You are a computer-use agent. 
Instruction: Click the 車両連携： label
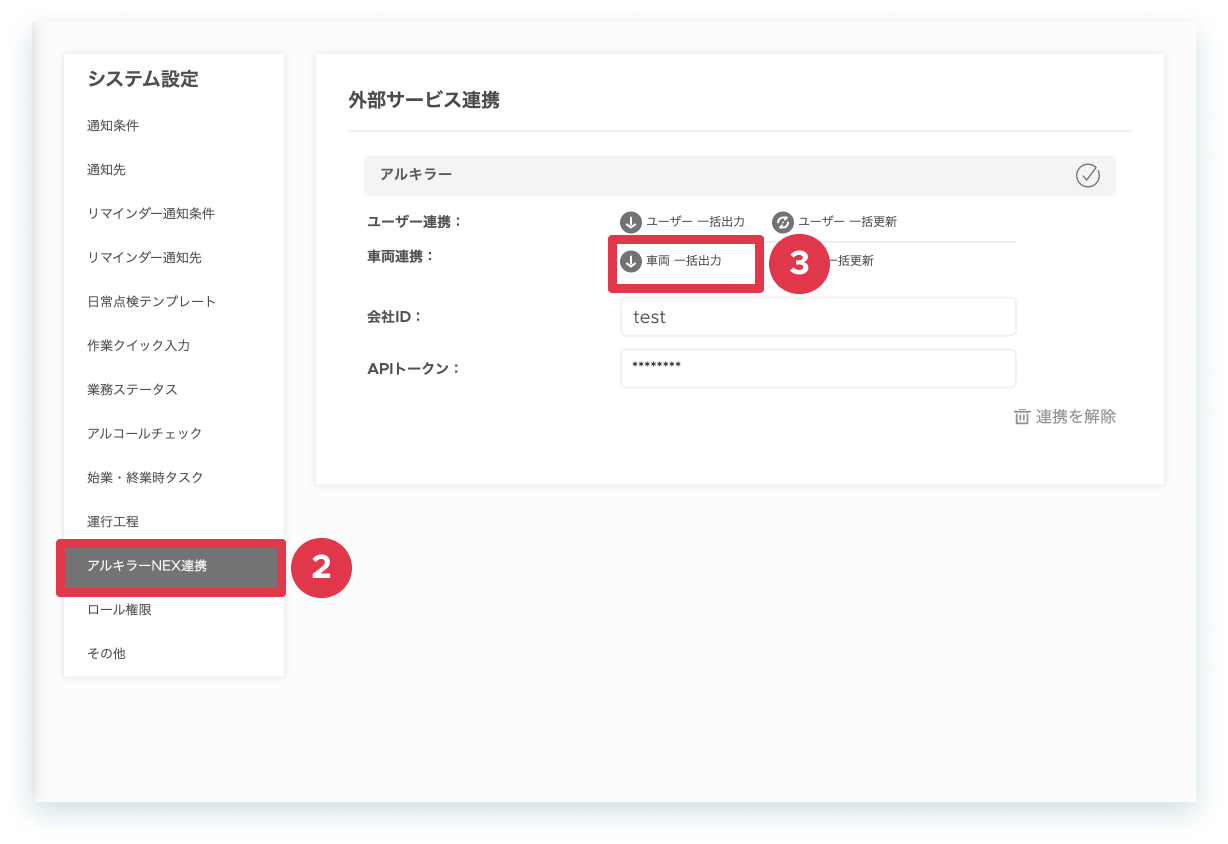(402, 256)
